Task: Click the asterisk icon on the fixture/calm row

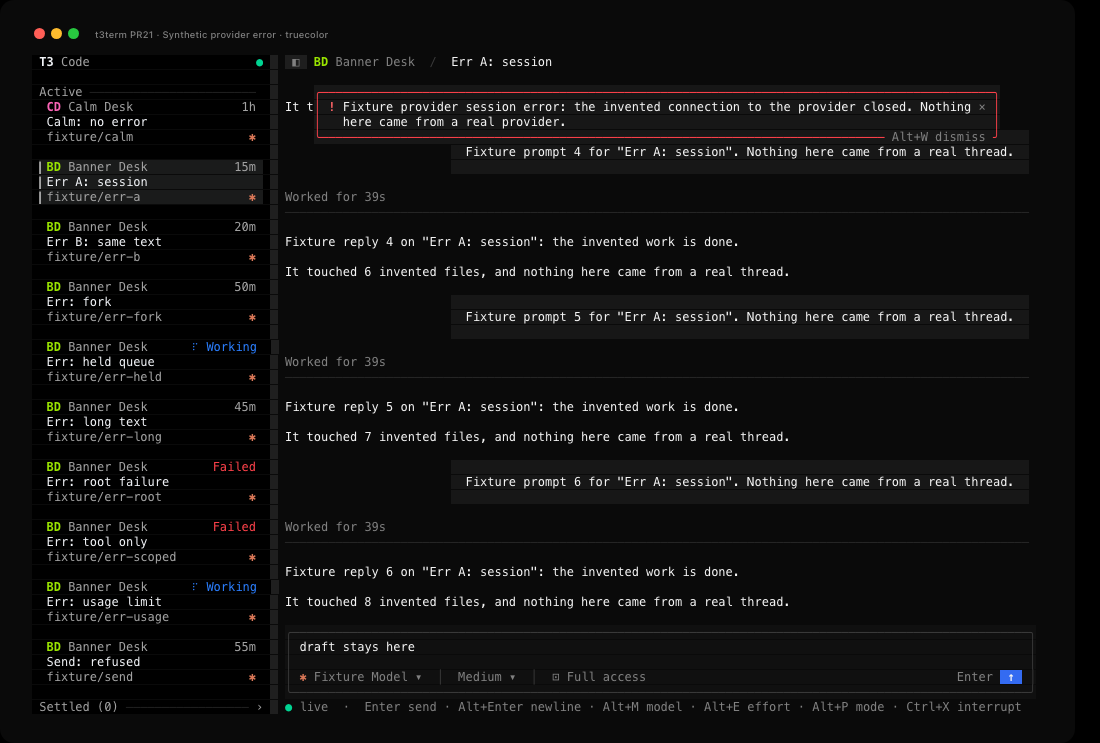Action: click(253, 138)
